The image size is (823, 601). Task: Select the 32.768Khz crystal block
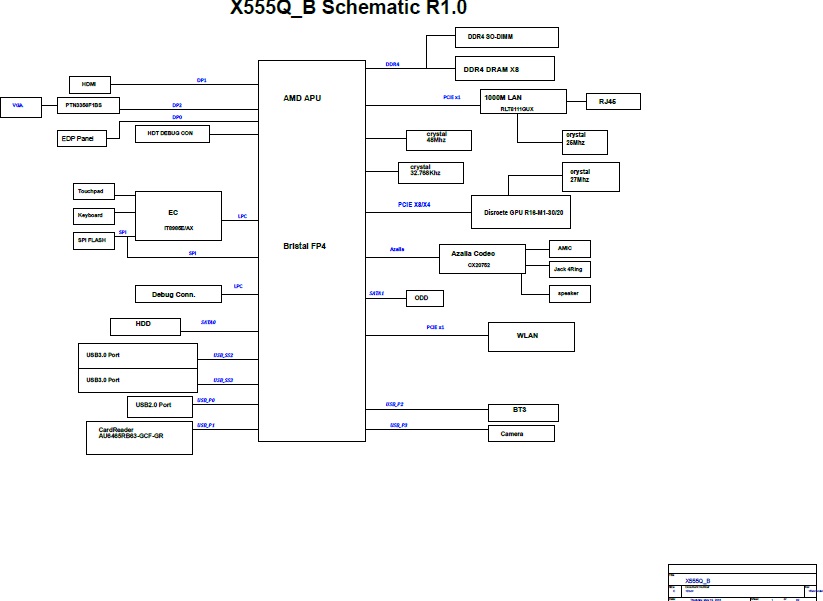430,172
